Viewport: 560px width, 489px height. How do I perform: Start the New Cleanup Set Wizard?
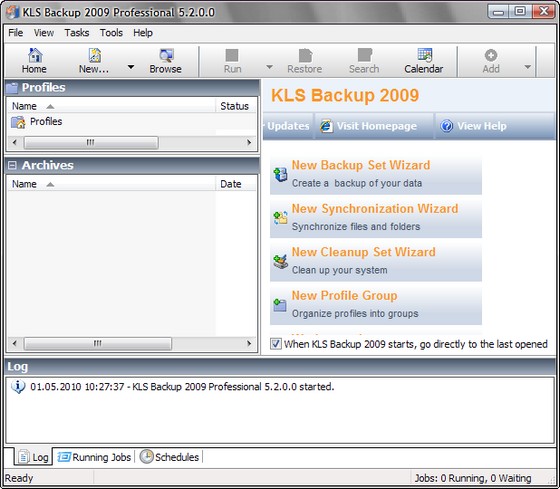point(376,261)
